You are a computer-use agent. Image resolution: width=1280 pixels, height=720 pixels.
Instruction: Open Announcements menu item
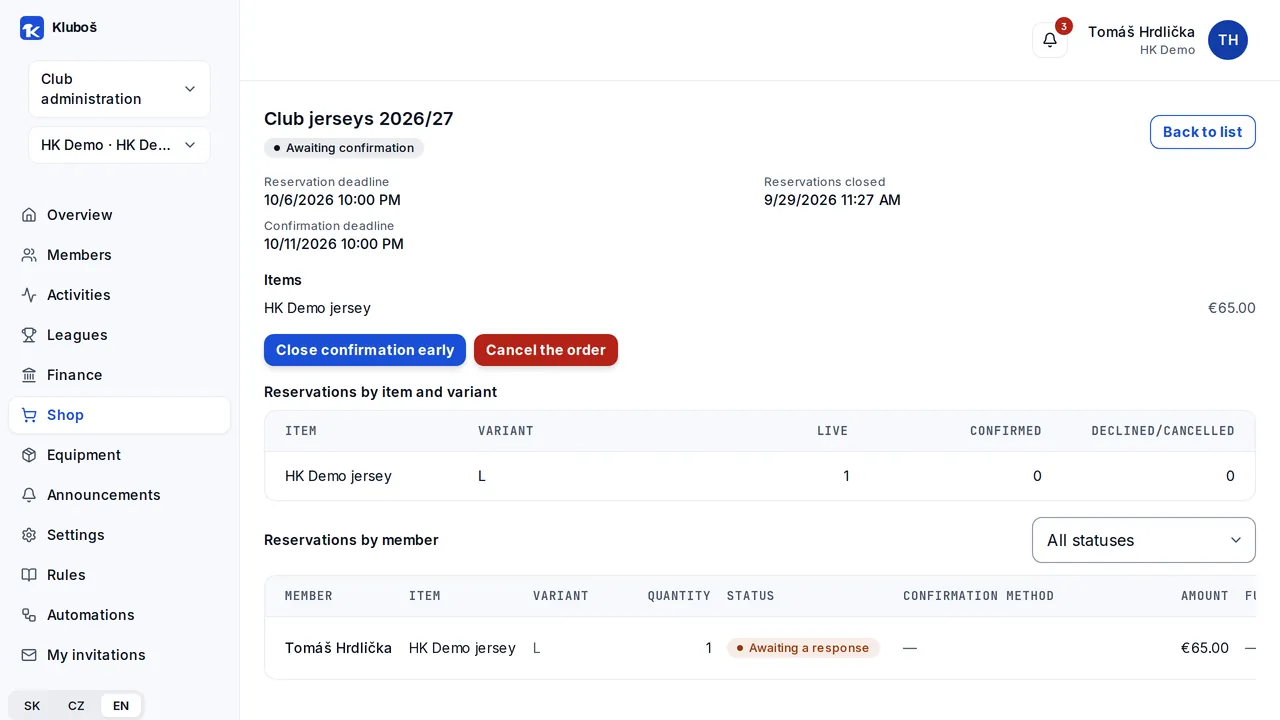click(x=119, y=495)
